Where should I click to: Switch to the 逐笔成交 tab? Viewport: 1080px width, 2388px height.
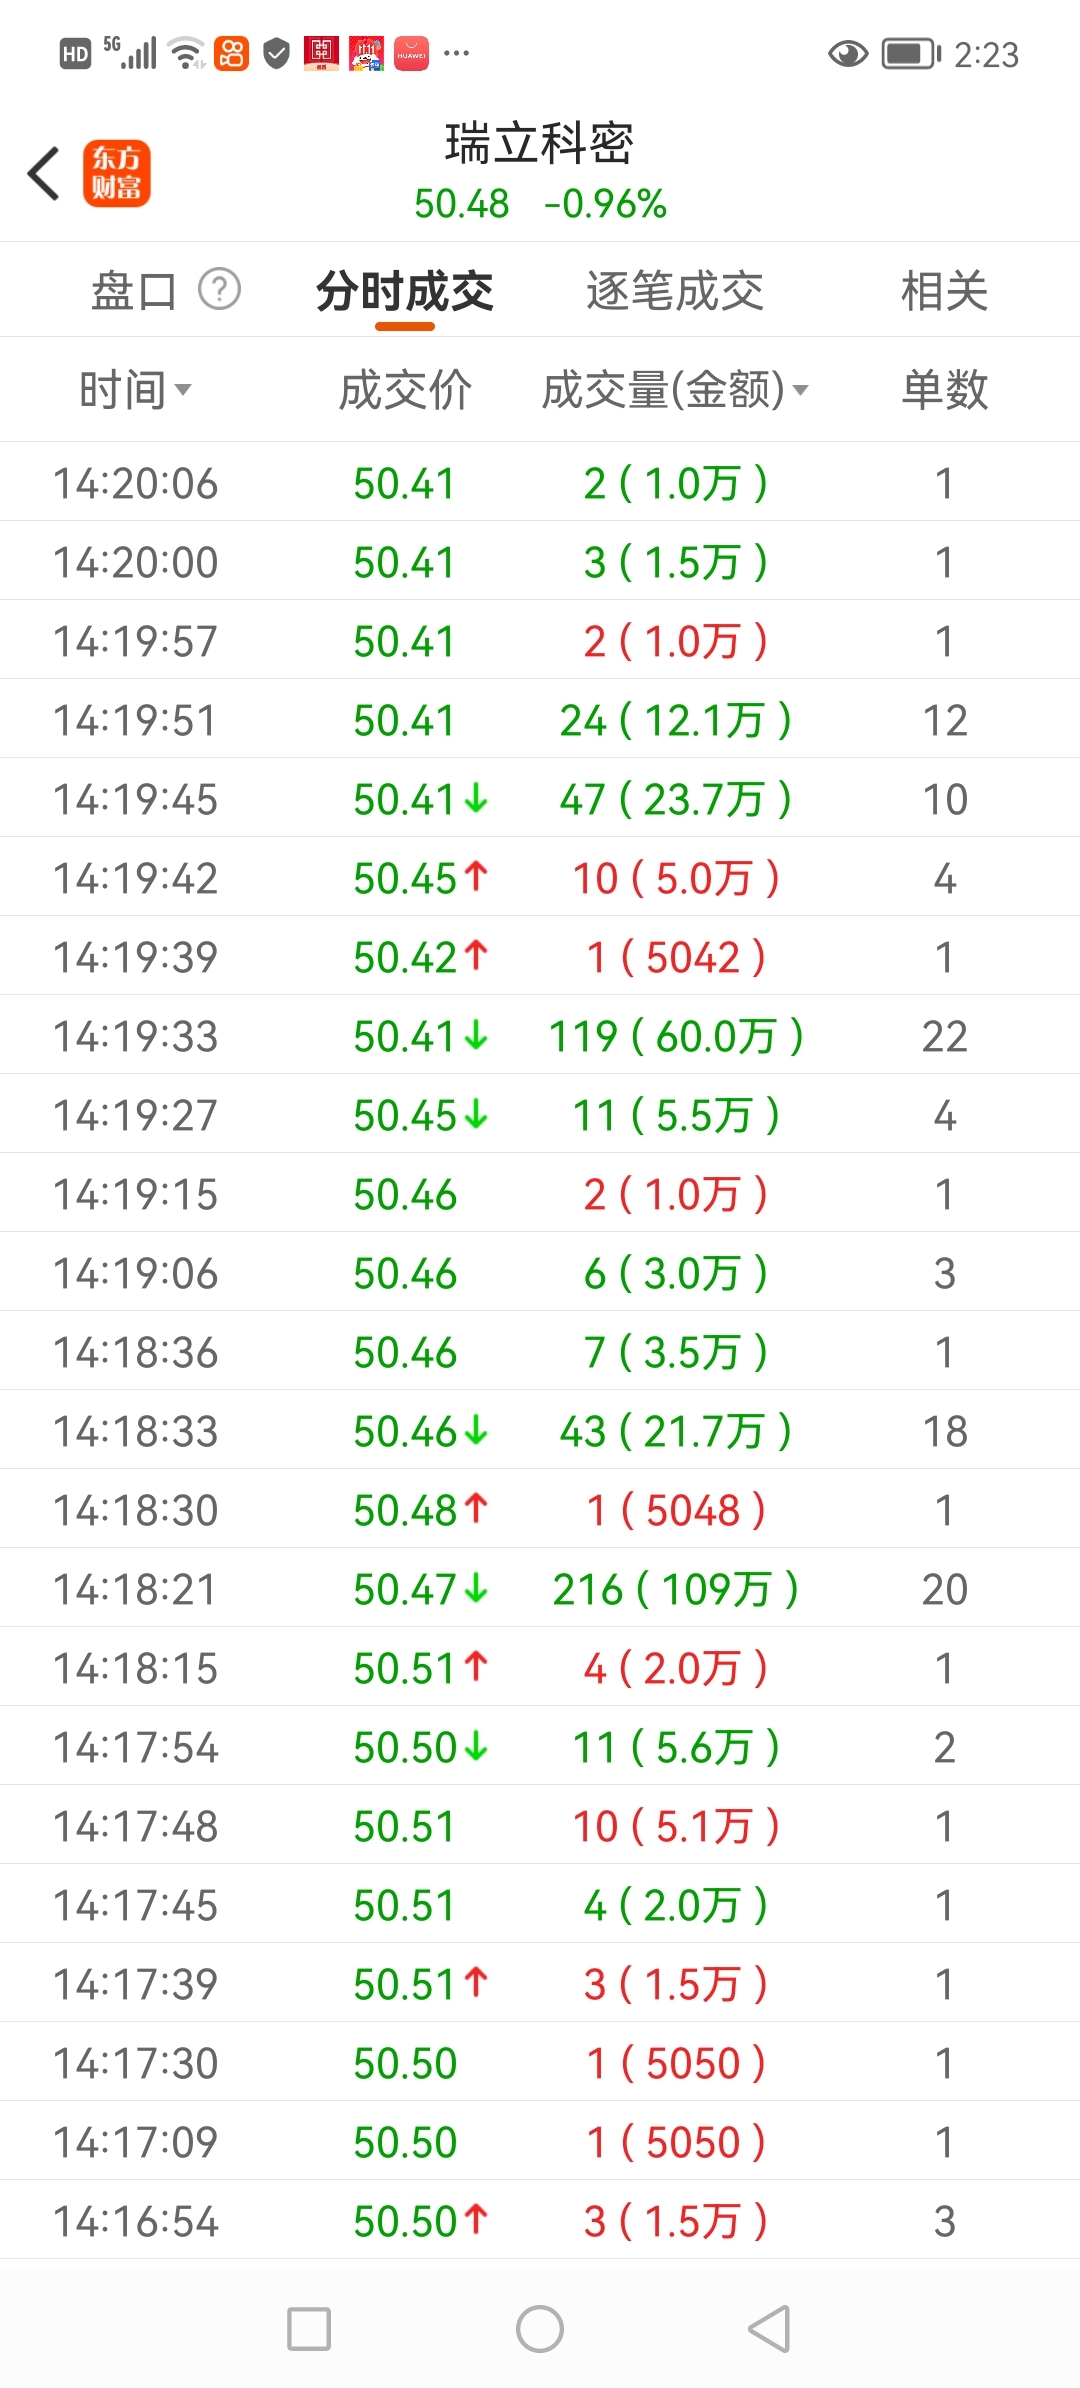pyautogui.click(x=675, y=291)
